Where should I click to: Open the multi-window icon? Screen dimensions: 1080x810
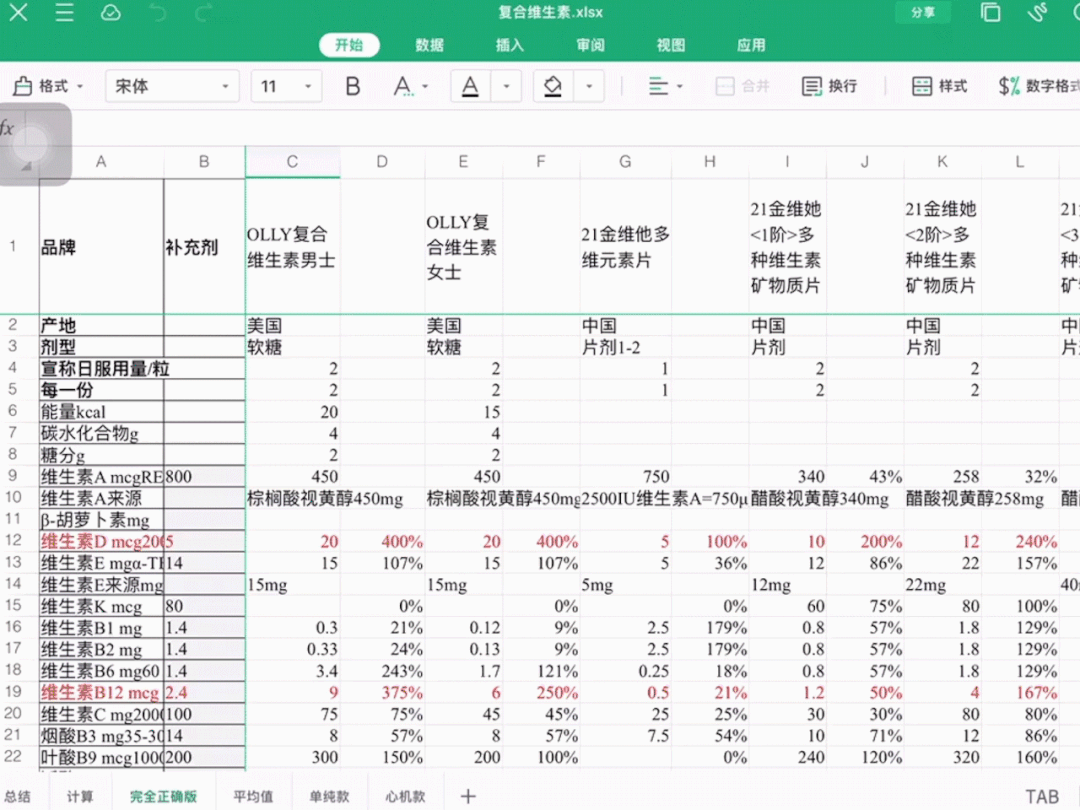click(x=990, y=12)
